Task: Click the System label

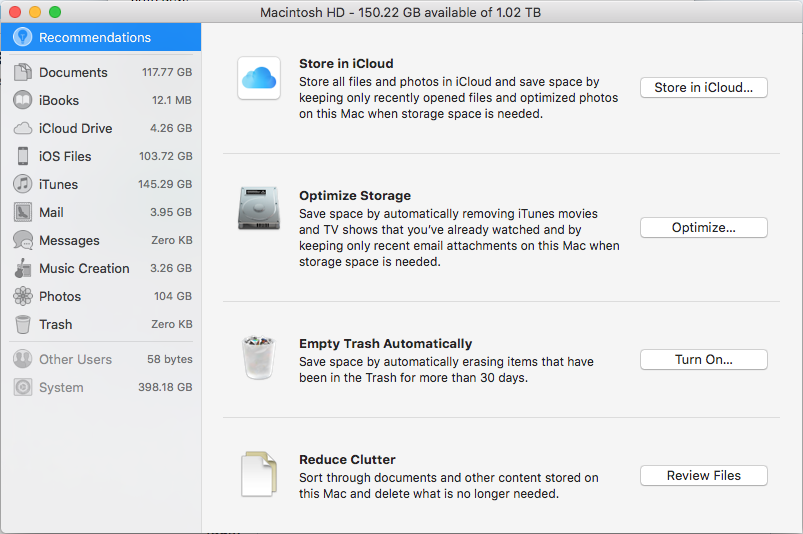Action: coord(61,388)
